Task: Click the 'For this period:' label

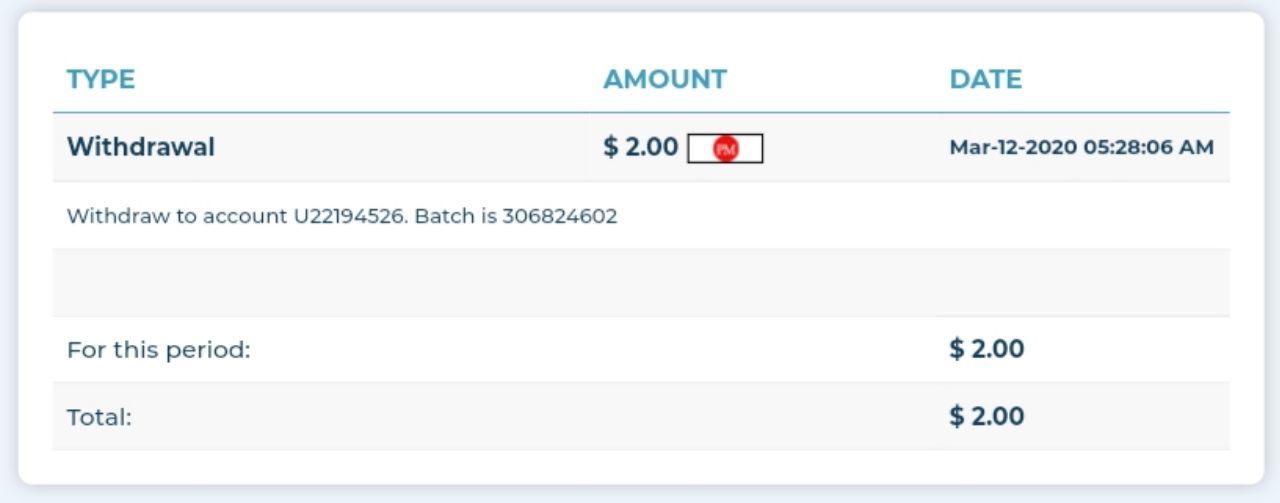Action: coord(158,351)
